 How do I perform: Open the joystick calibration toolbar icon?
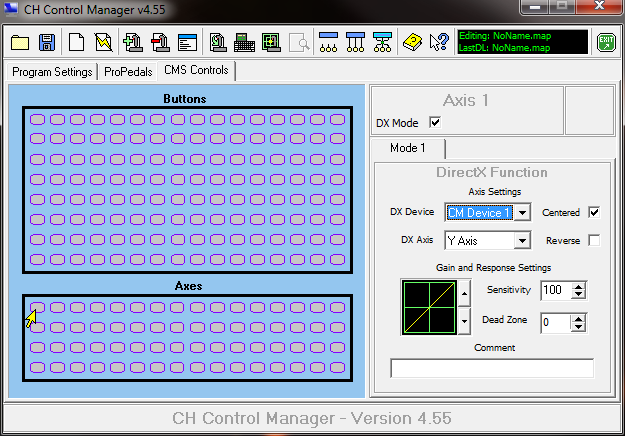(218, 42)
